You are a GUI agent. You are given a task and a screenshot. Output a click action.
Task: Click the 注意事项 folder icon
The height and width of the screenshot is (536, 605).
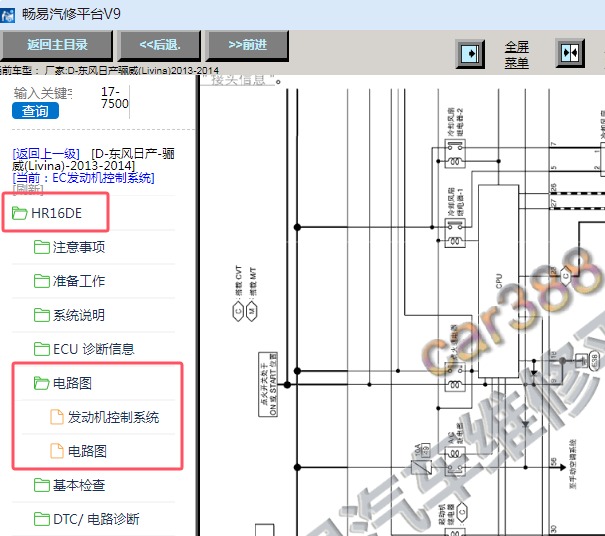point(42,247)
